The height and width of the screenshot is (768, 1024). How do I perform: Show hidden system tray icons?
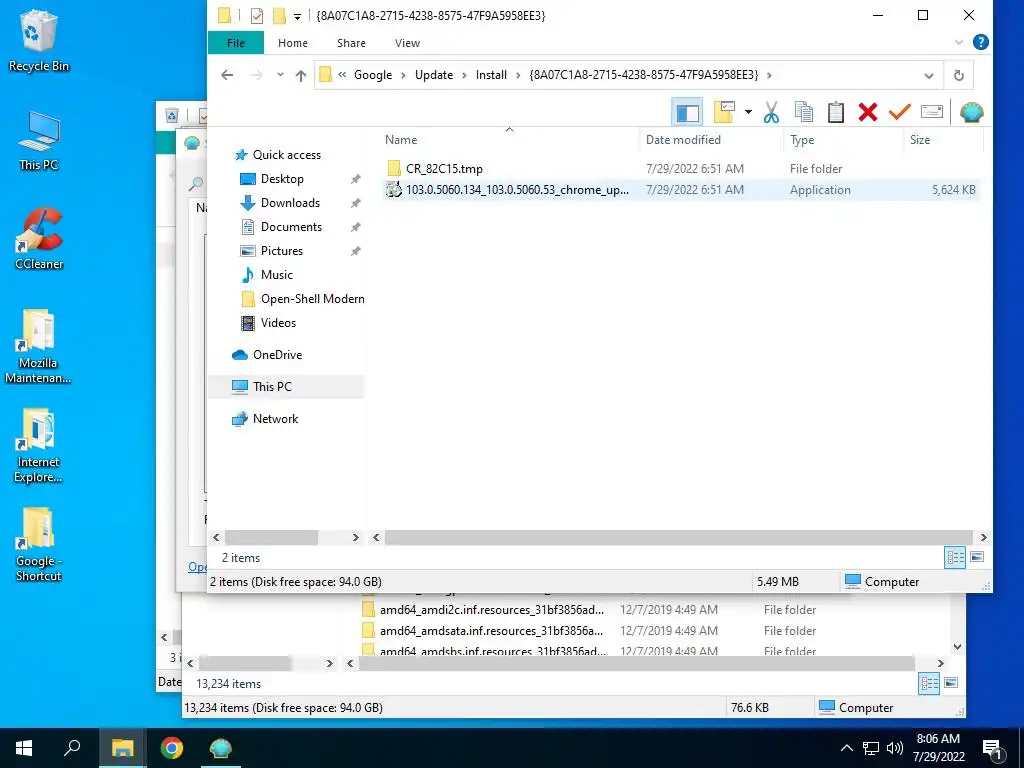[x=846, y=748]
